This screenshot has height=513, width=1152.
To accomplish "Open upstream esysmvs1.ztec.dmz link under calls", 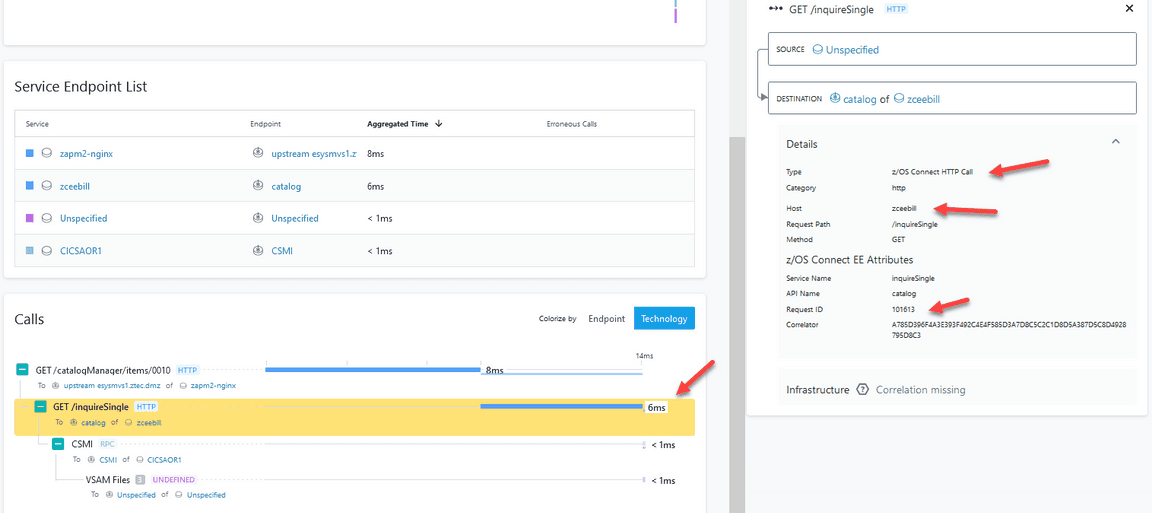I will 111,385.
